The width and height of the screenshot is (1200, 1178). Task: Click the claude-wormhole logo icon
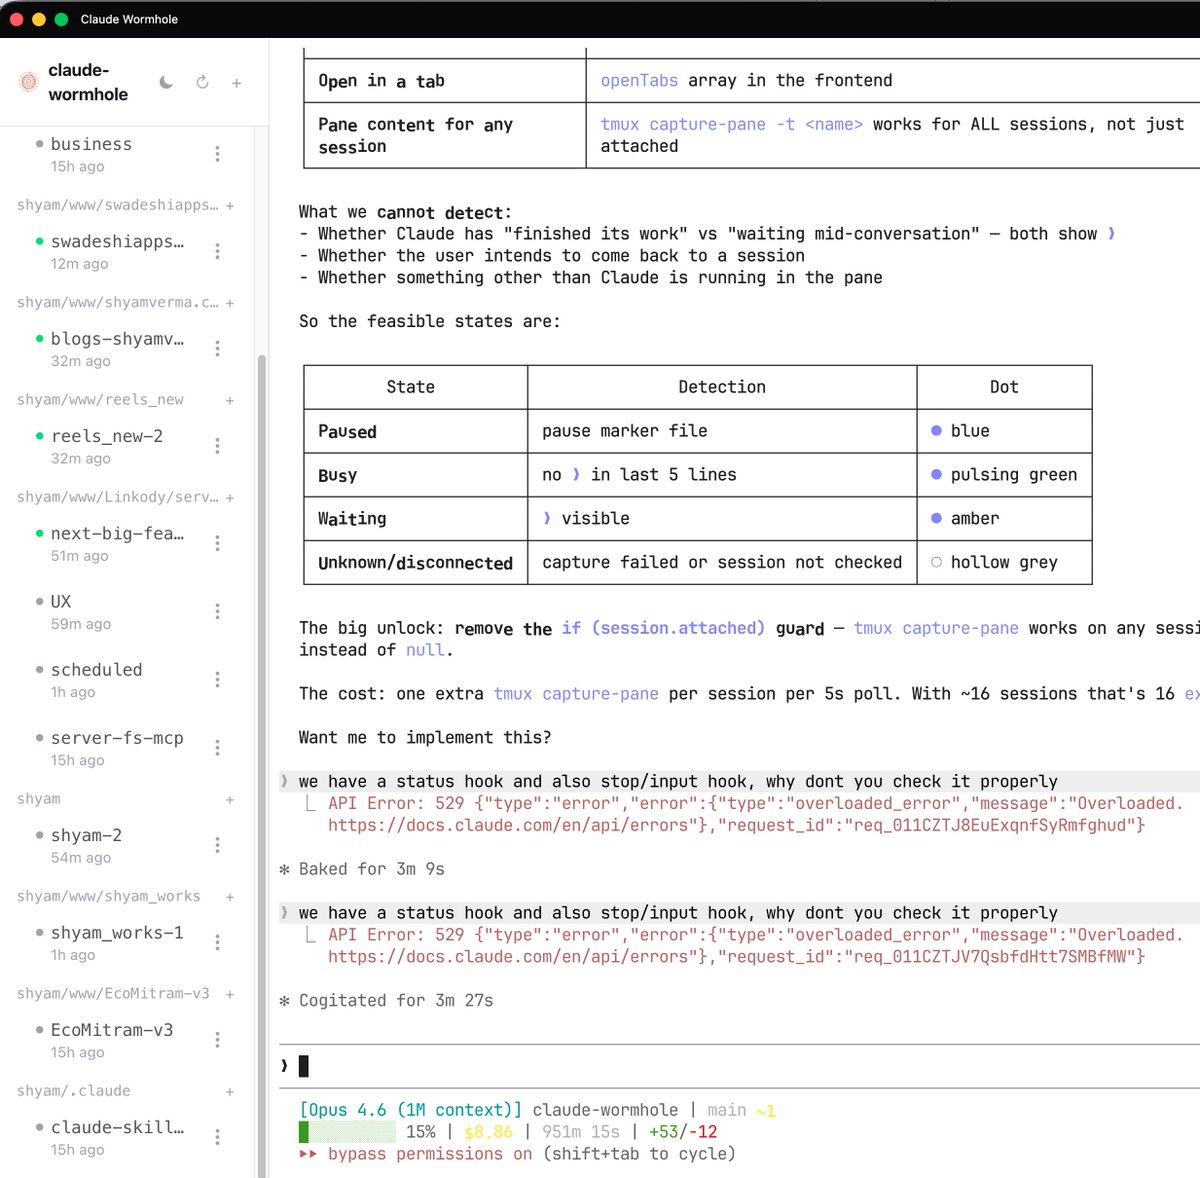(x=28, y=82)
